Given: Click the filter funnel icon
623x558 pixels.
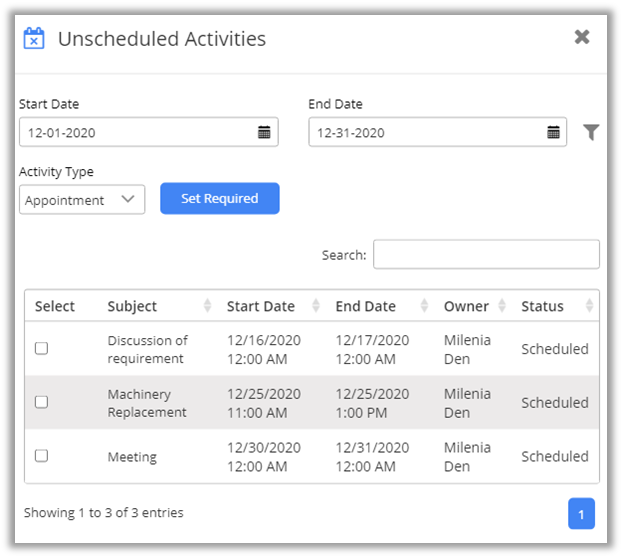Looking at the screenshot, I should pyautogui.click(x=591, y=133).
